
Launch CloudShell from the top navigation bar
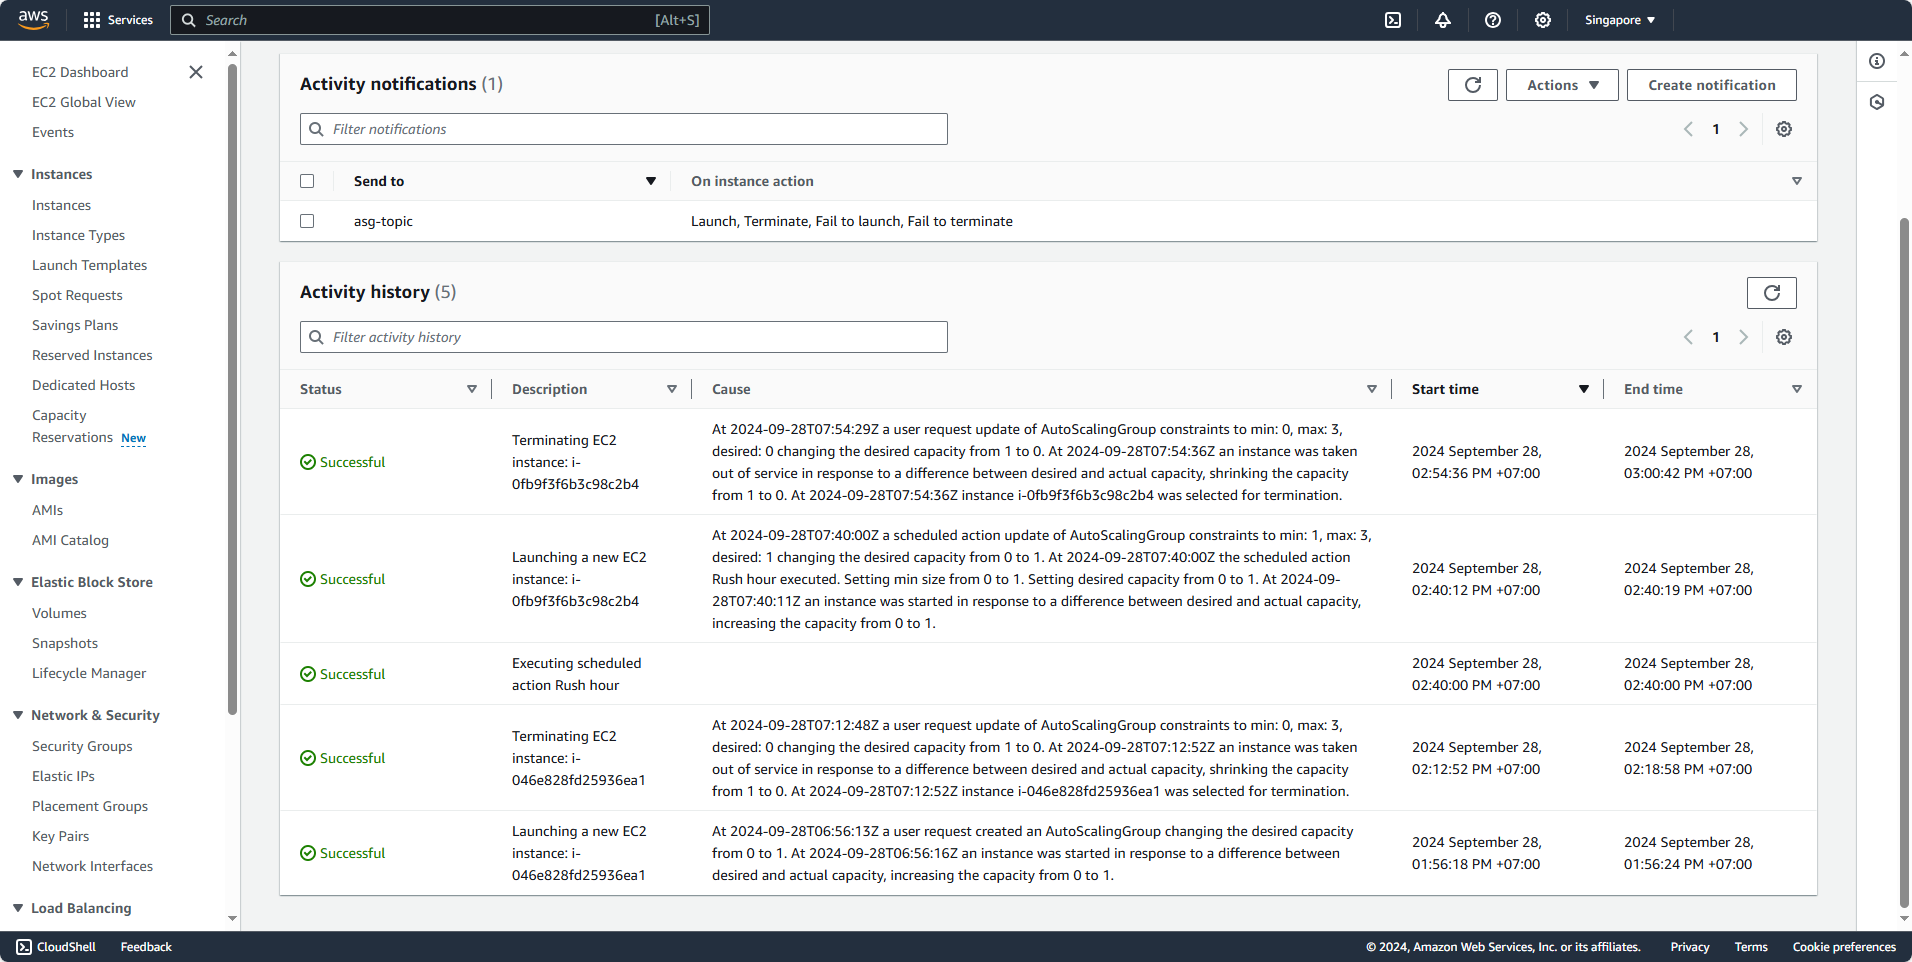click(x=1392, y=20)
